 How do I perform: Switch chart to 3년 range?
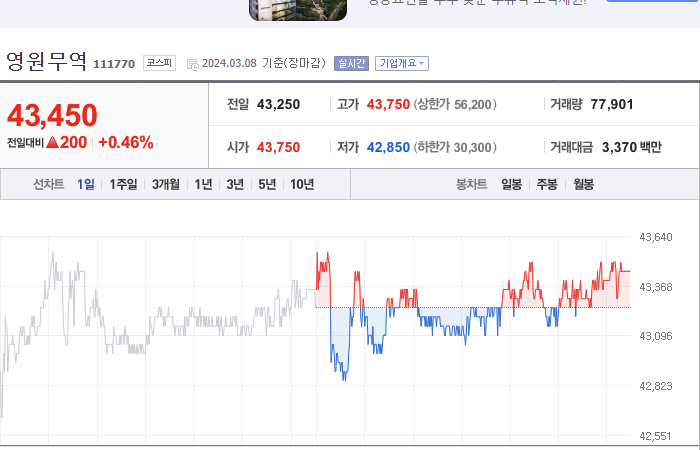pyautogui.click(x=235, y=184)
